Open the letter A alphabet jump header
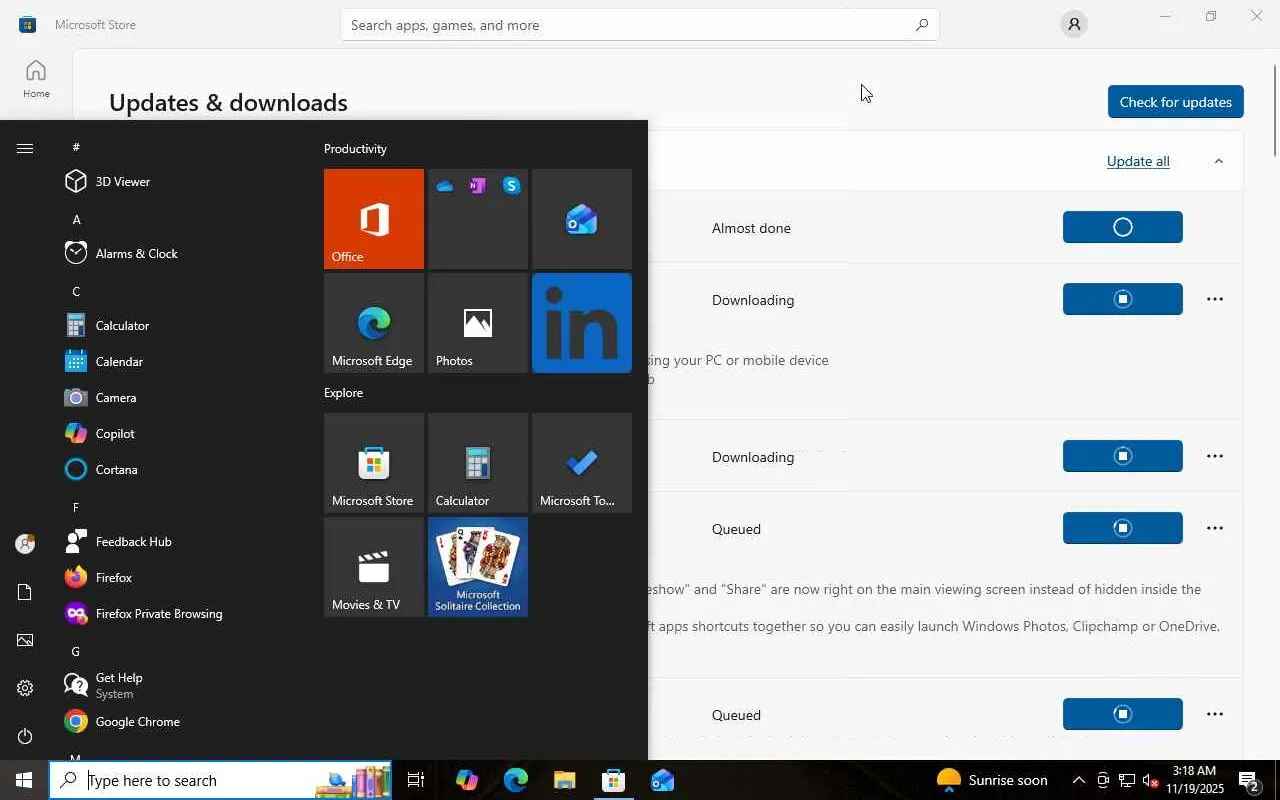 [77, 219]
